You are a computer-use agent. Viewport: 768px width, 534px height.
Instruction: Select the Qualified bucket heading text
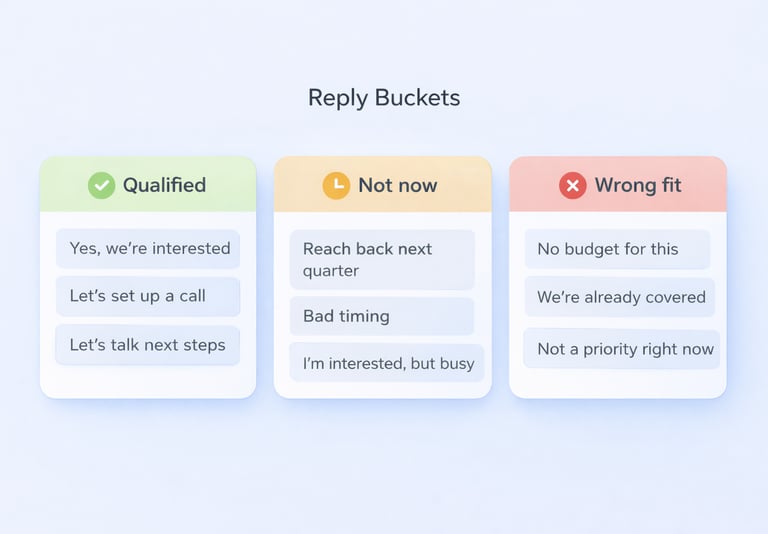click(x=164, y=185)
